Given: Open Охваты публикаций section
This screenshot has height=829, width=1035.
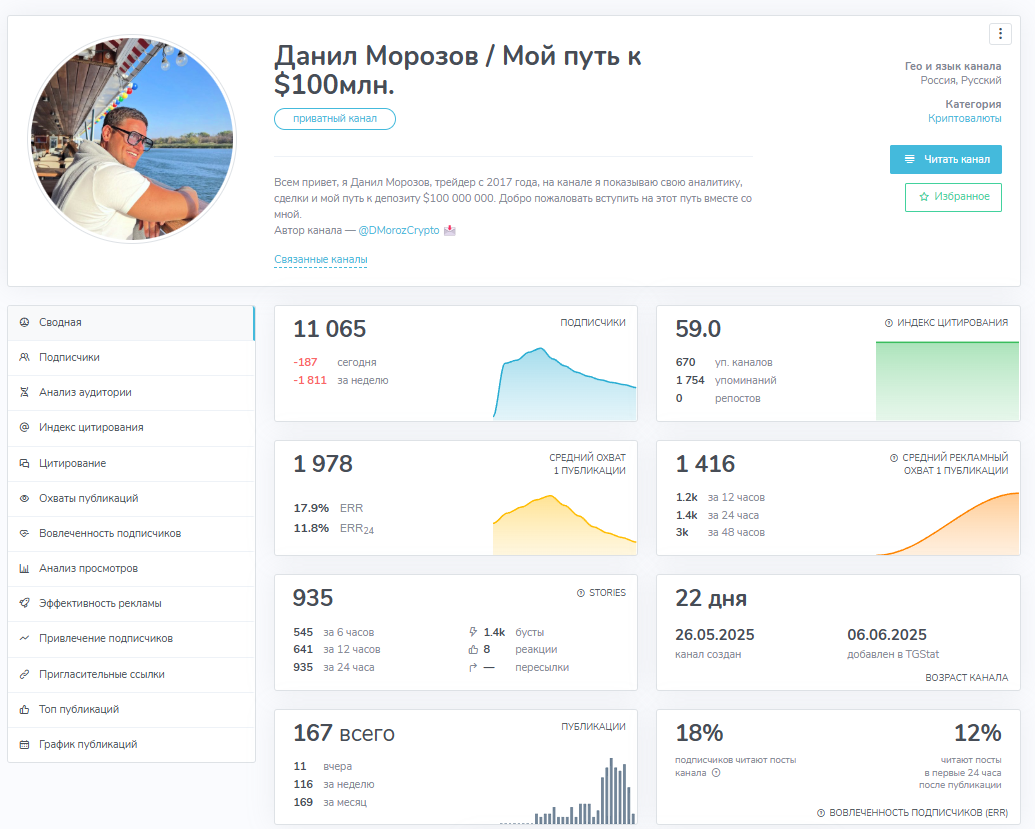Looking at the screenshot, I should pos(131,498).
